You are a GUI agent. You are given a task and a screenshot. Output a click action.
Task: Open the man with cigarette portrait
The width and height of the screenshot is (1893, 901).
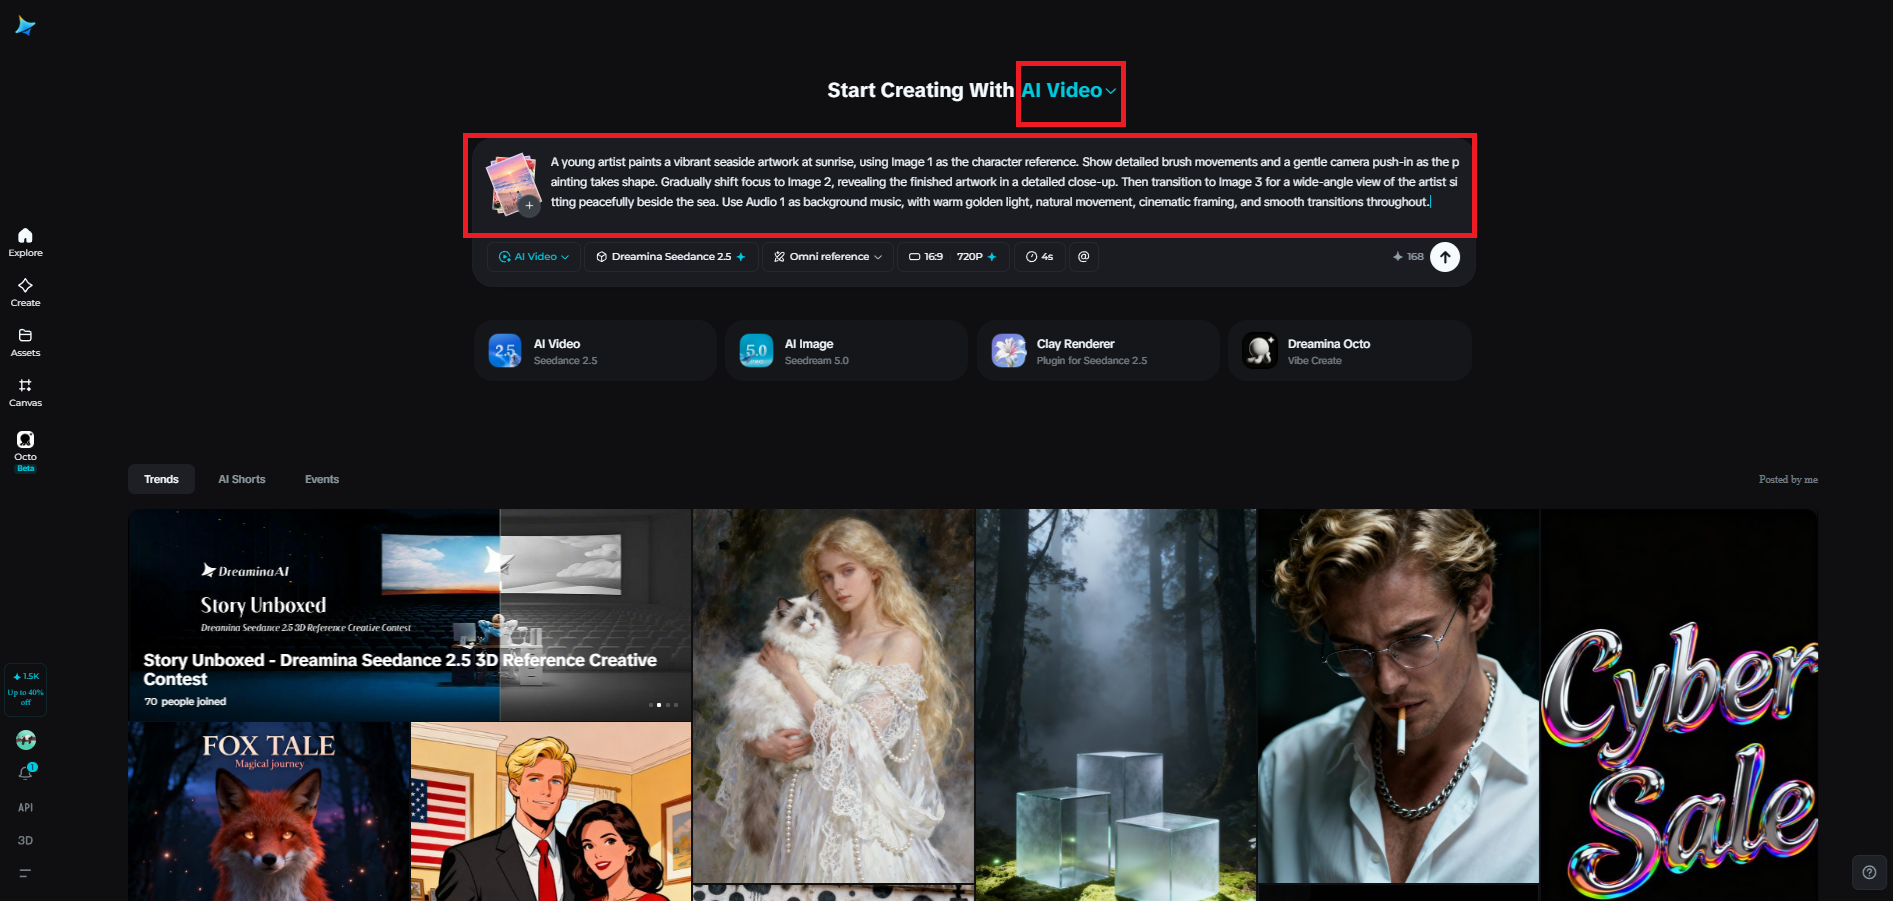coord(1398,696)
